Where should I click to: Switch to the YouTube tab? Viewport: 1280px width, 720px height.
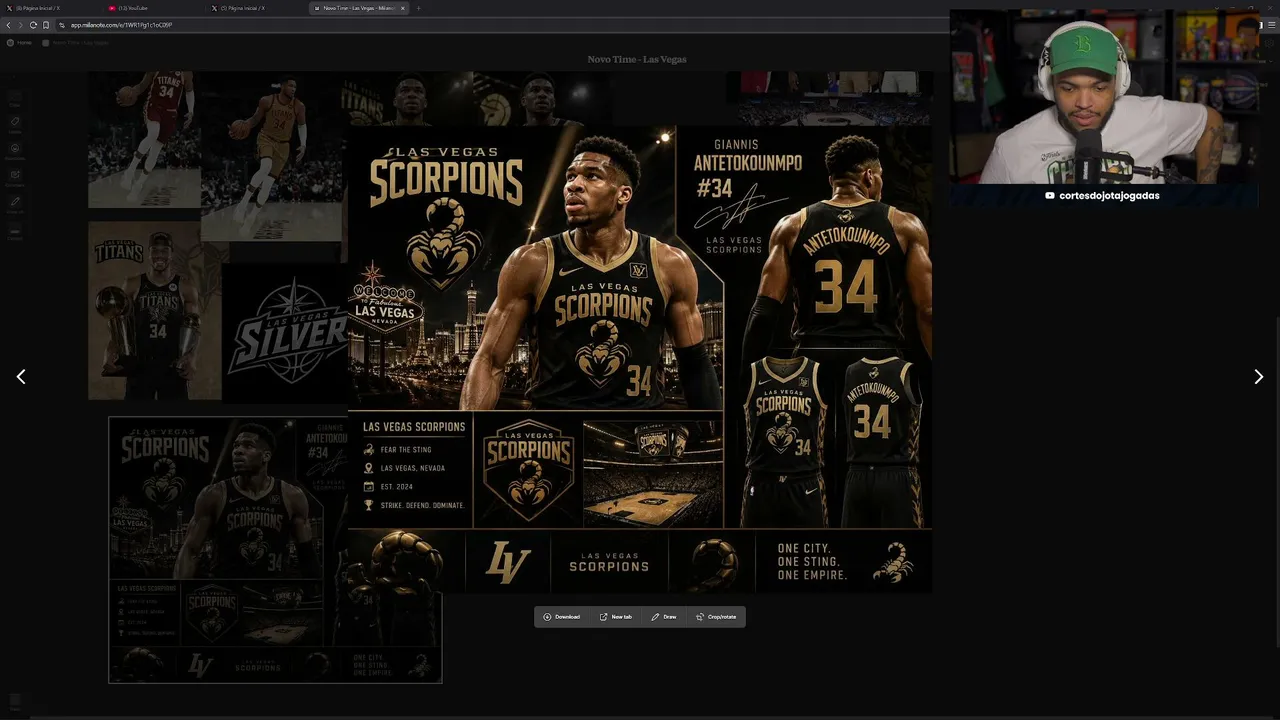[x=153, y=8]
